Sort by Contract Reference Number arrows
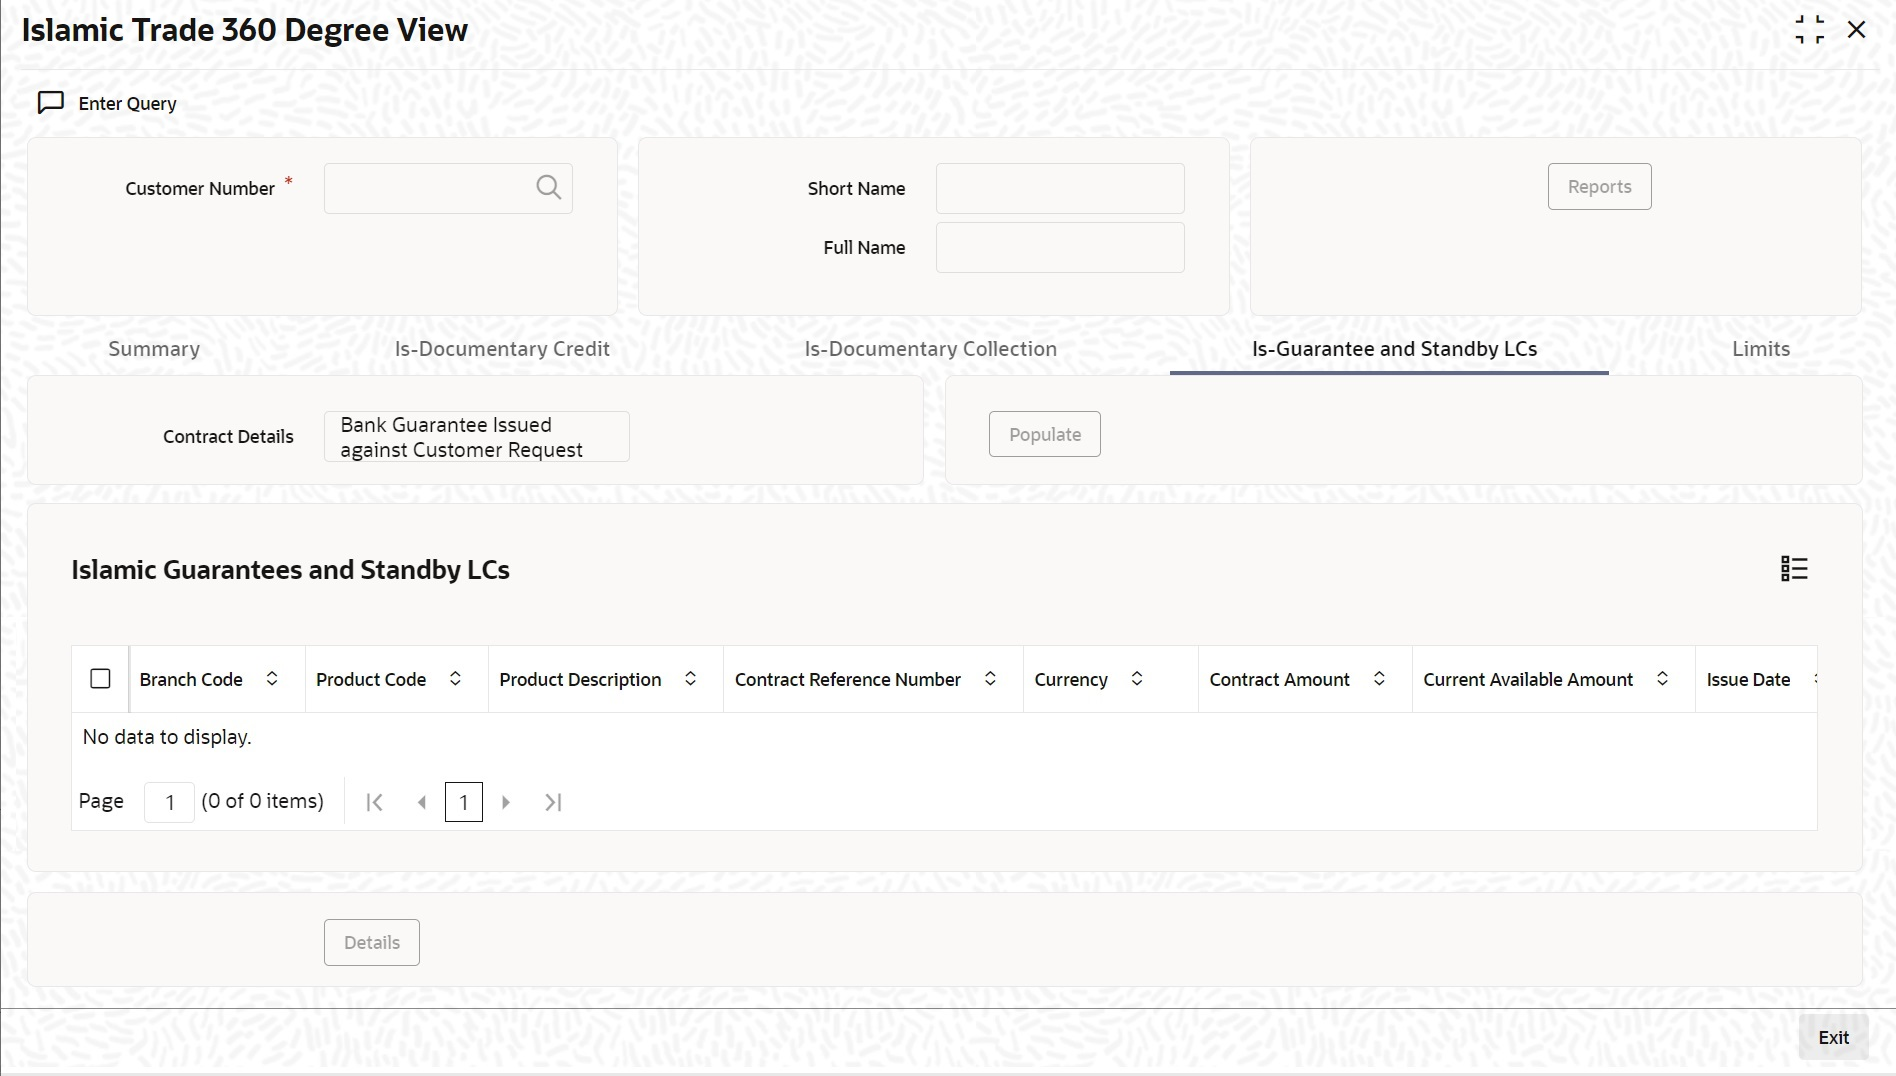The height and width of the screenshot is (1076, 1896). (x=990, y=679)
